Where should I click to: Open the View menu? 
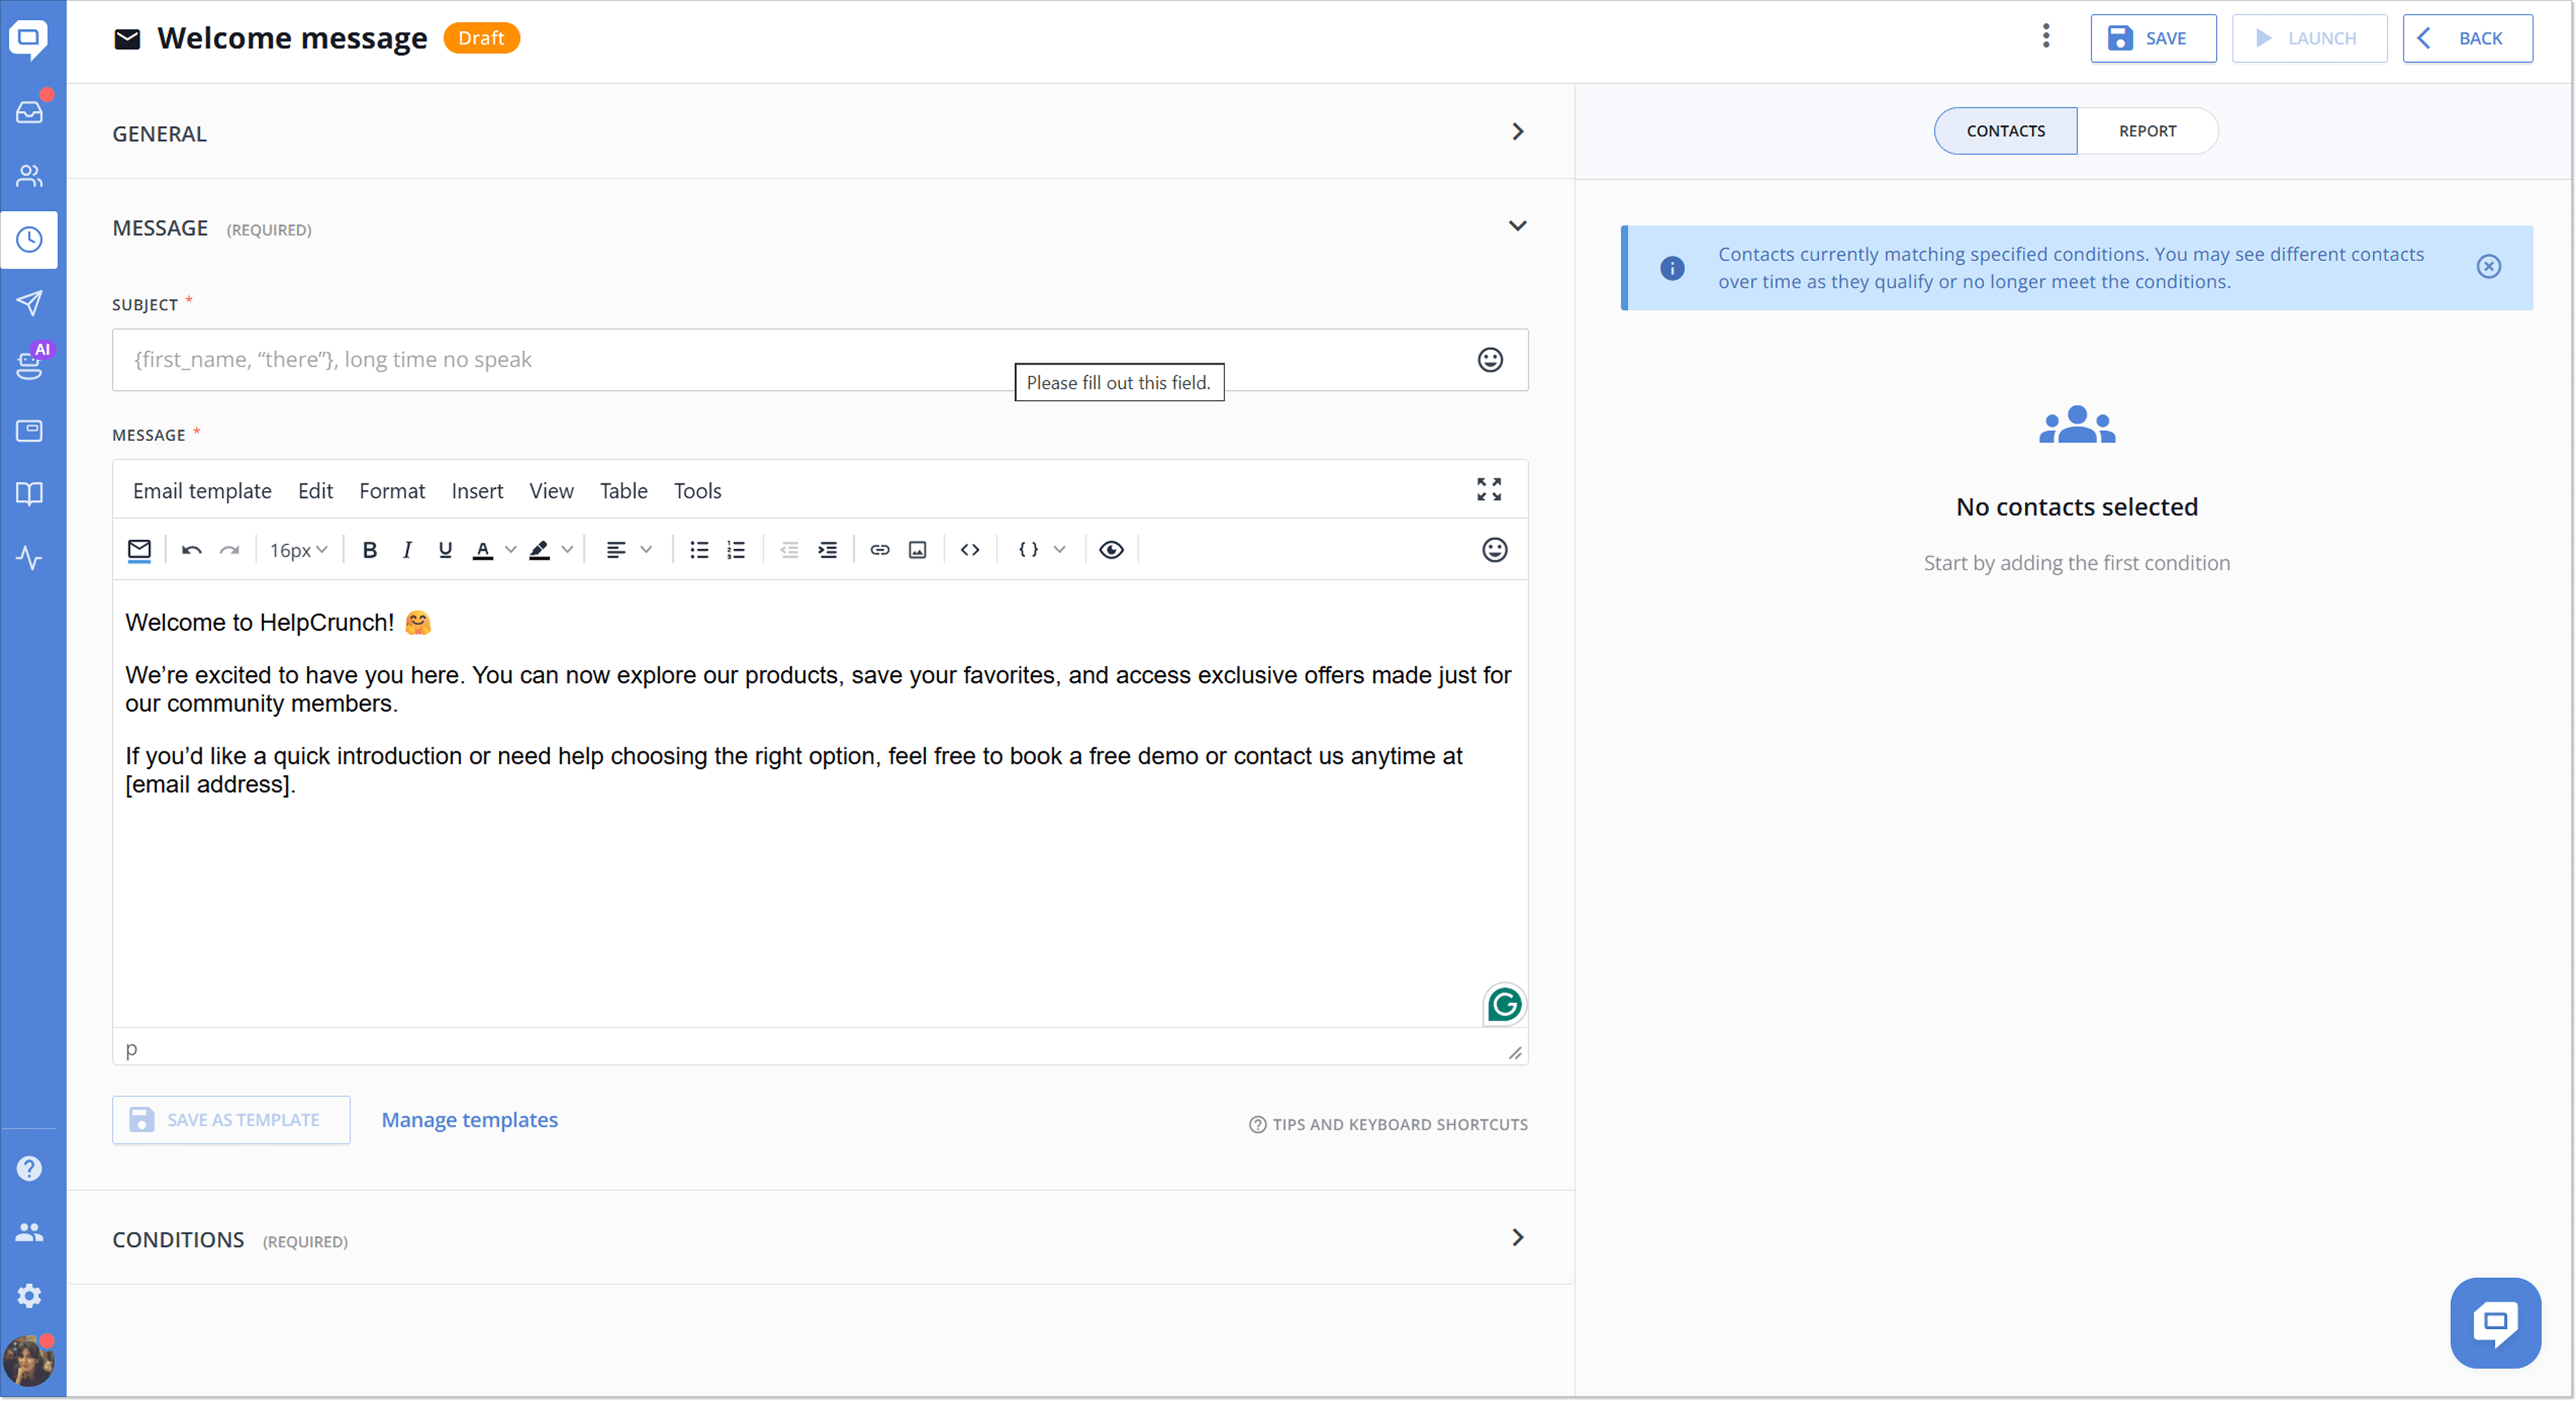click(x=551, y=491)
